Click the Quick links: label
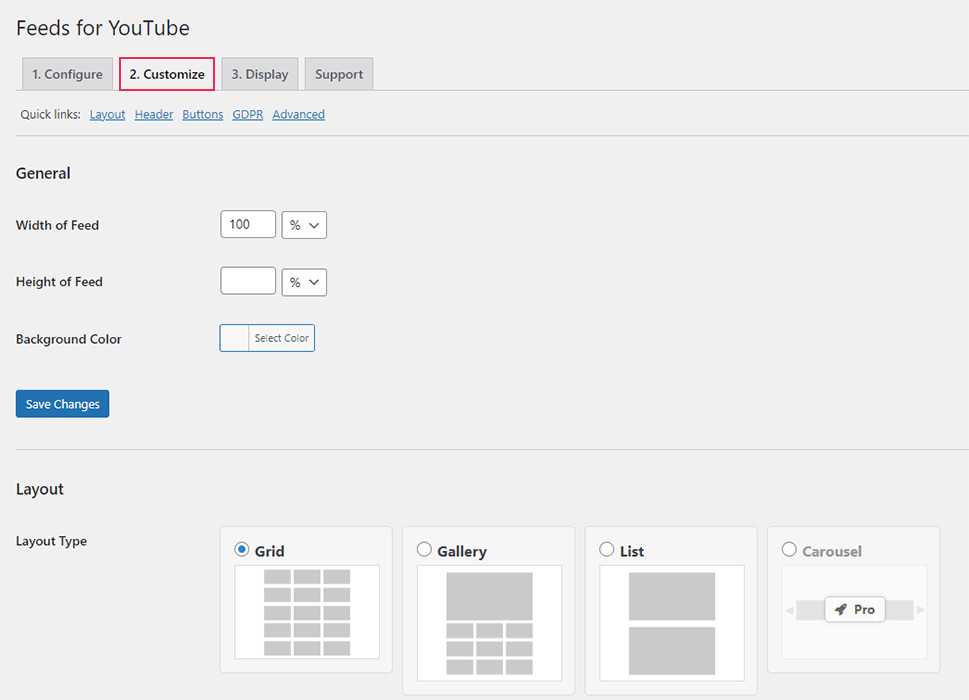Viewport: 969px width, 700px height. [51, 114]
